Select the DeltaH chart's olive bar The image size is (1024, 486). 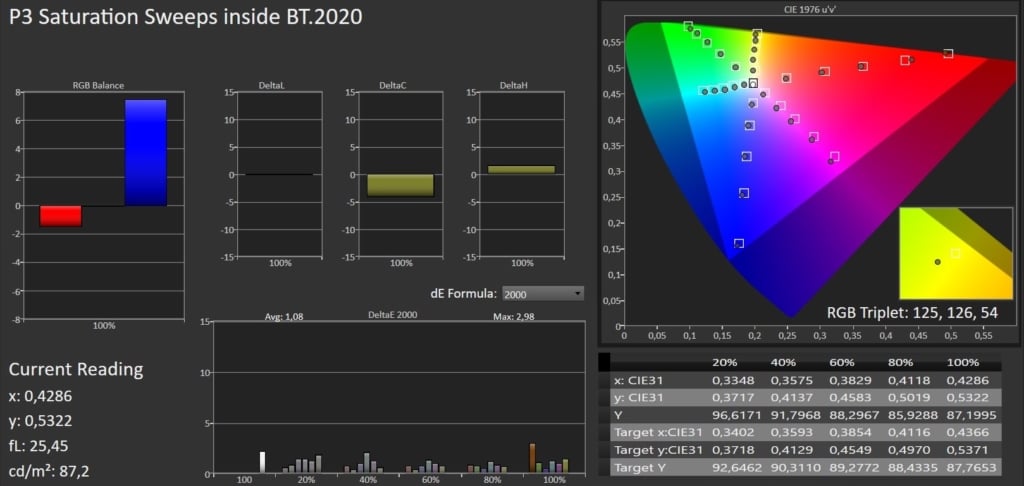[x=521, y=170]
